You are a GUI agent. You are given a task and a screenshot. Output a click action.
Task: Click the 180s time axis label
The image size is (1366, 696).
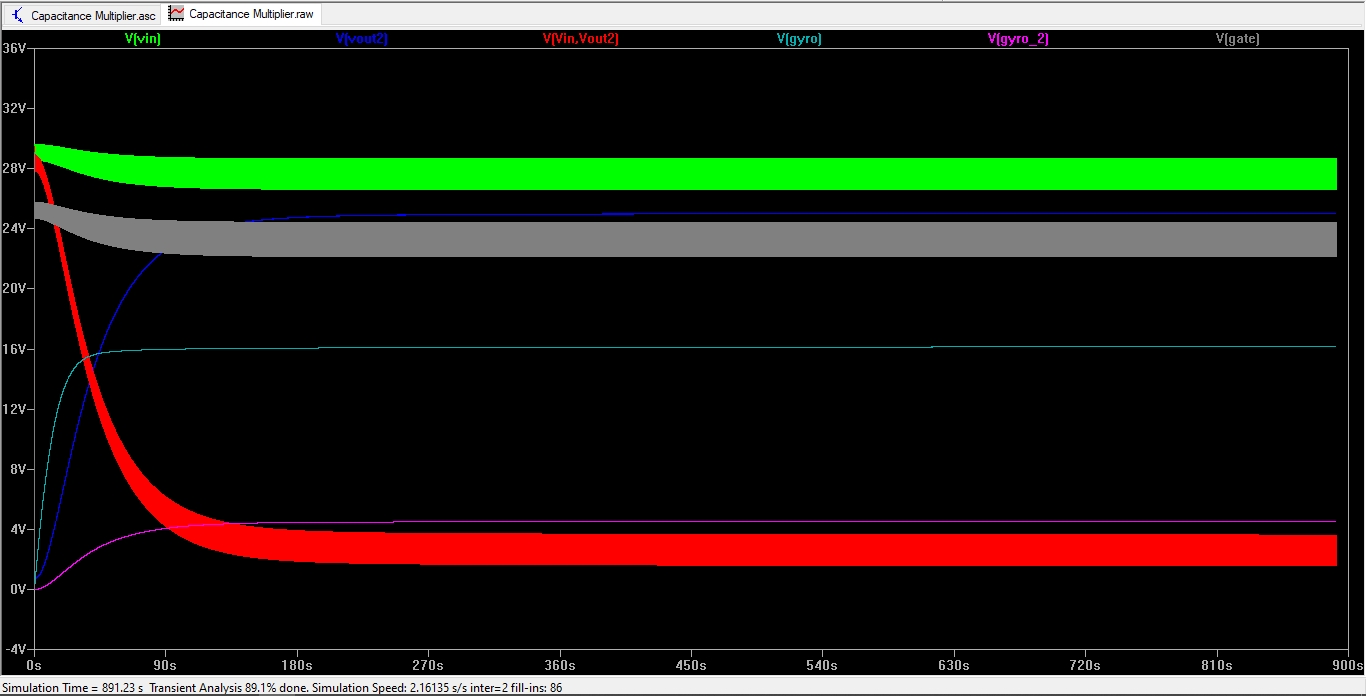(297, 665)
